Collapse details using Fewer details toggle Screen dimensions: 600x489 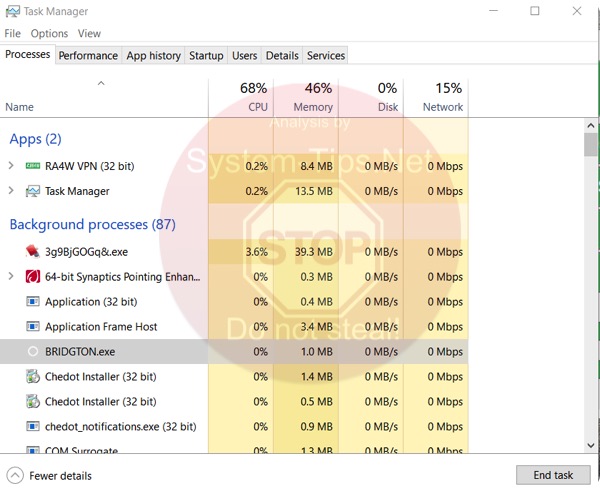click(x=16, y=476)
